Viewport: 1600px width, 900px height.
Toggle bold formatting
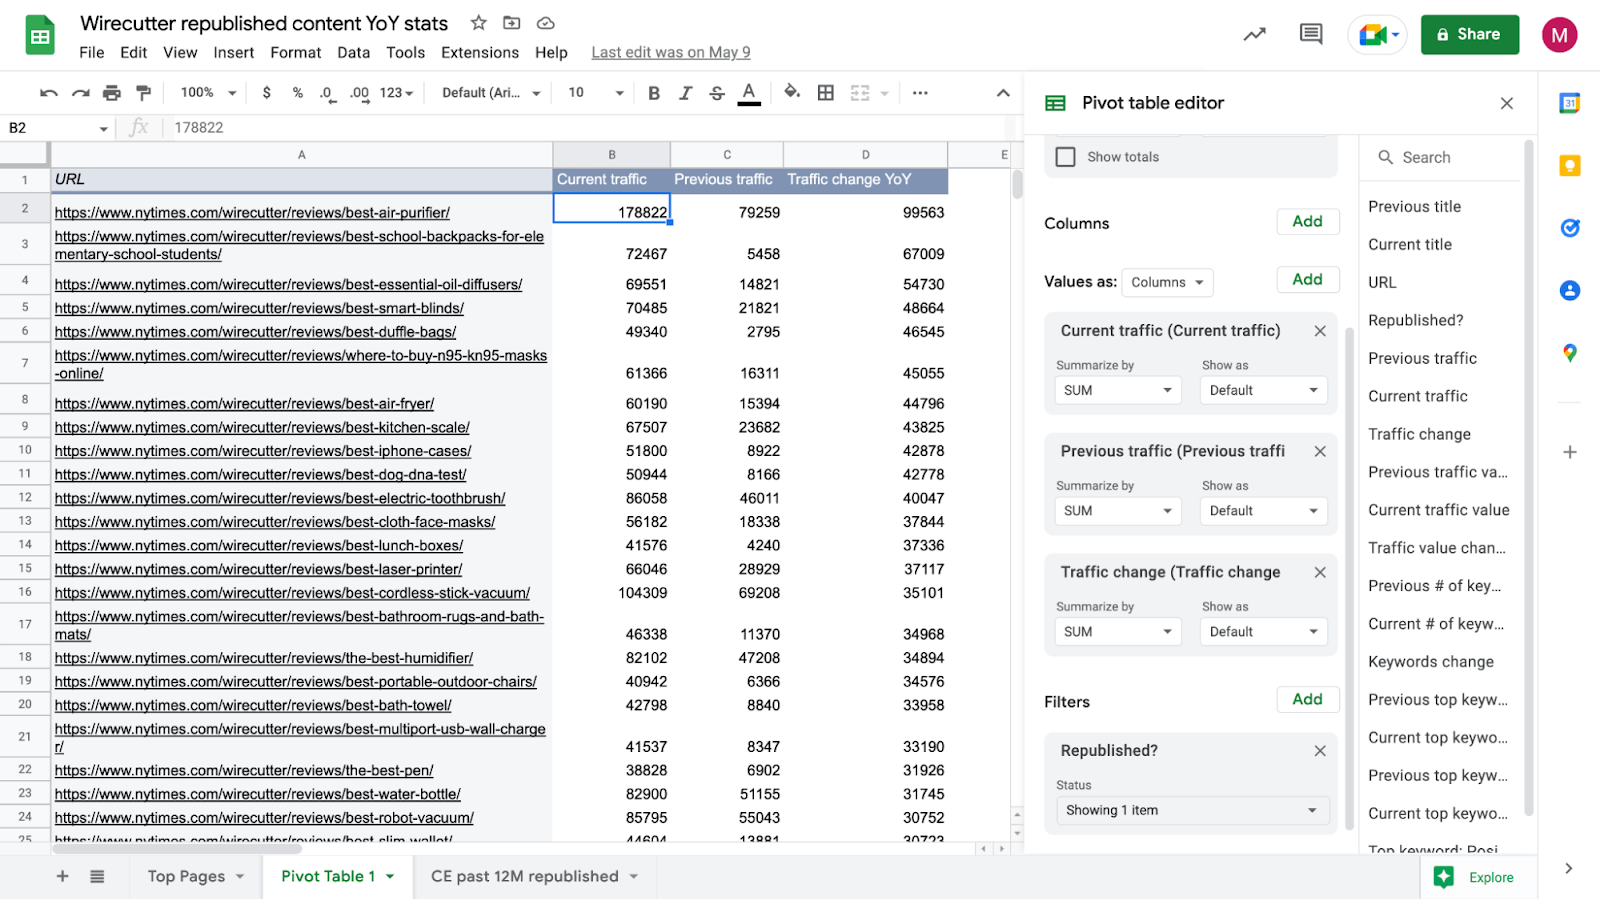pos(654,93)
